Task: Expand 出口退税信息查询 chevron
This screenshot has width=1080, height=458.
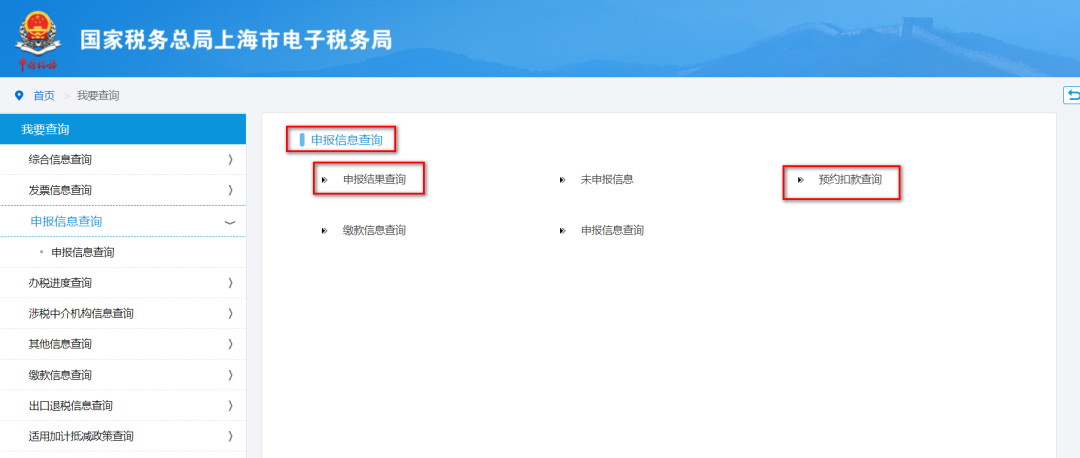Action: [230, 406]
